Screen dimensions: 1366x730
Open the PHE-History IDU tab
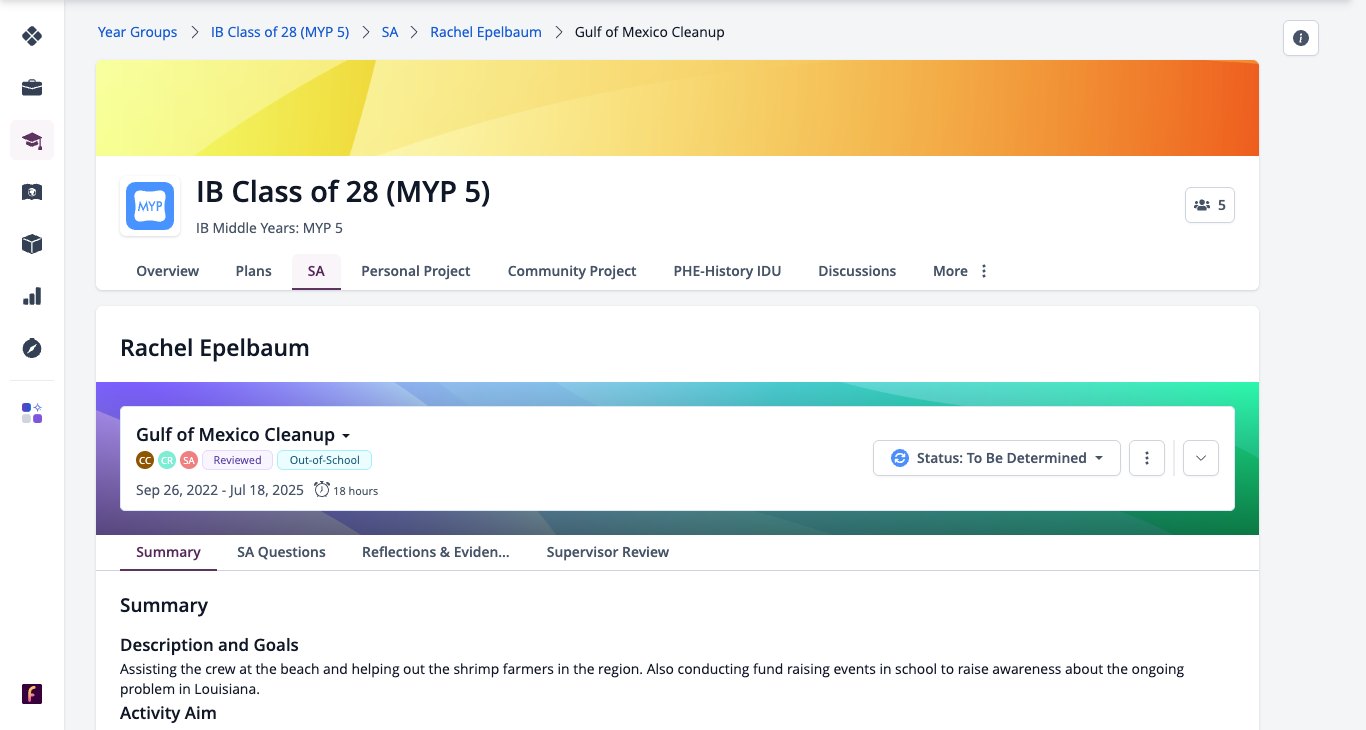[727, 271]
